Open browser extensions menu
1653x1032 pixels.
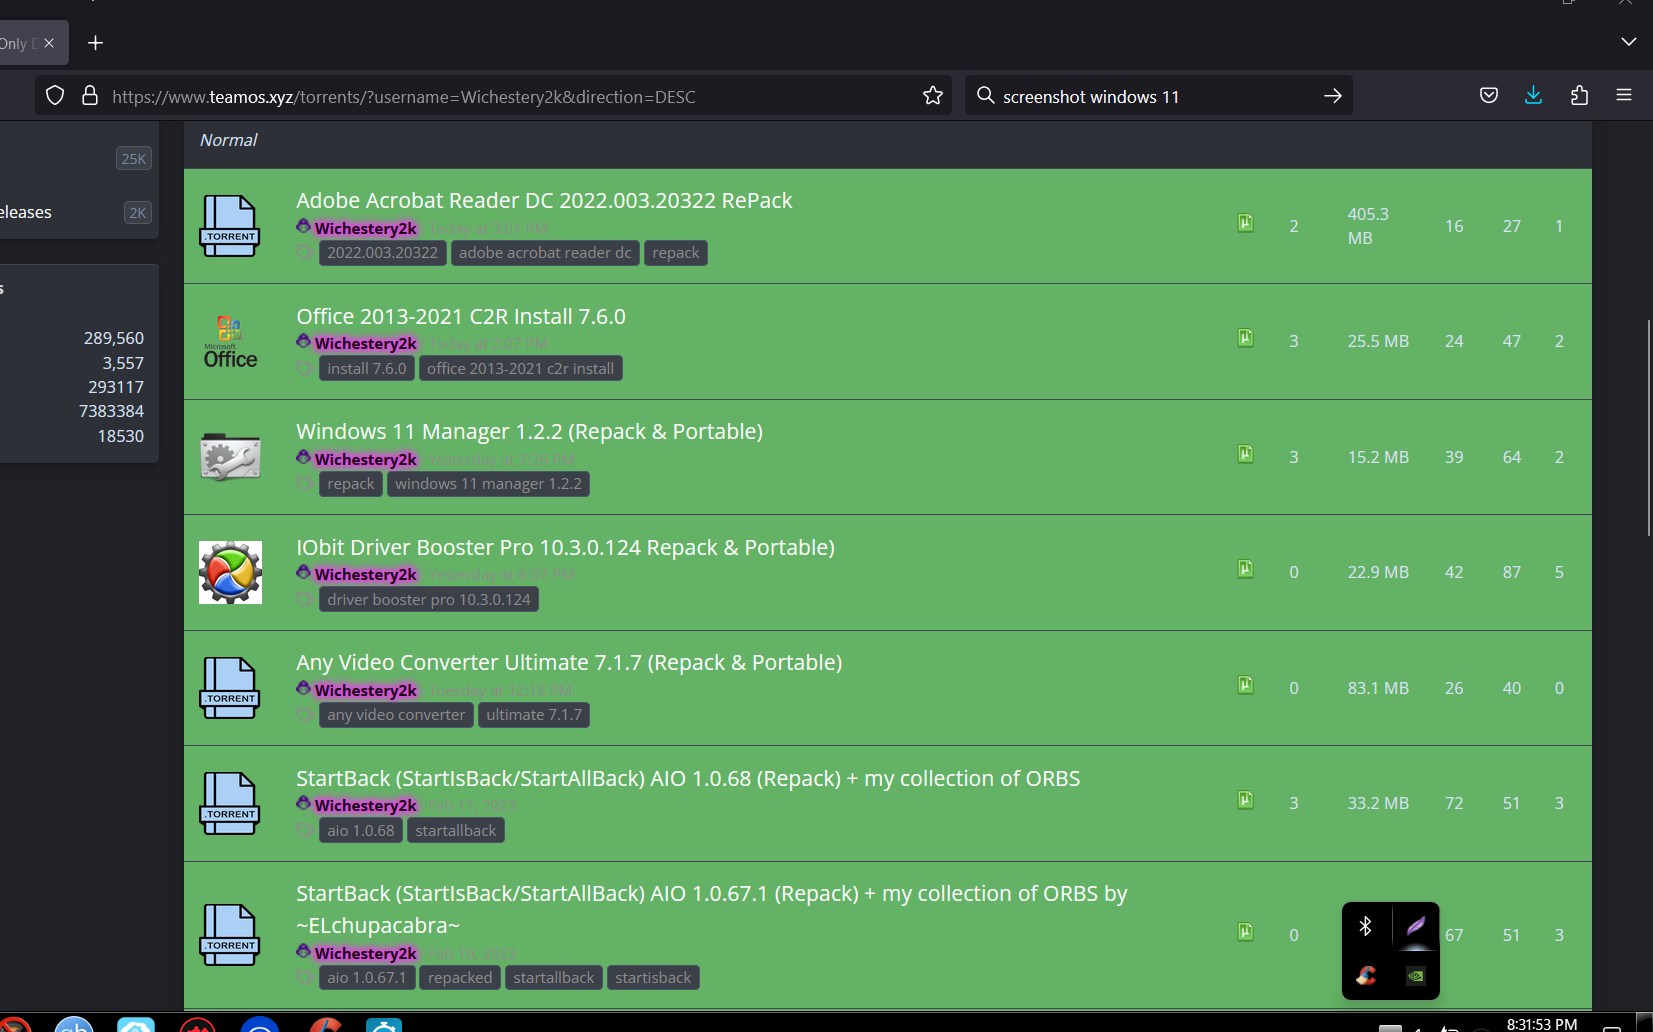(x=1579, y=96)
